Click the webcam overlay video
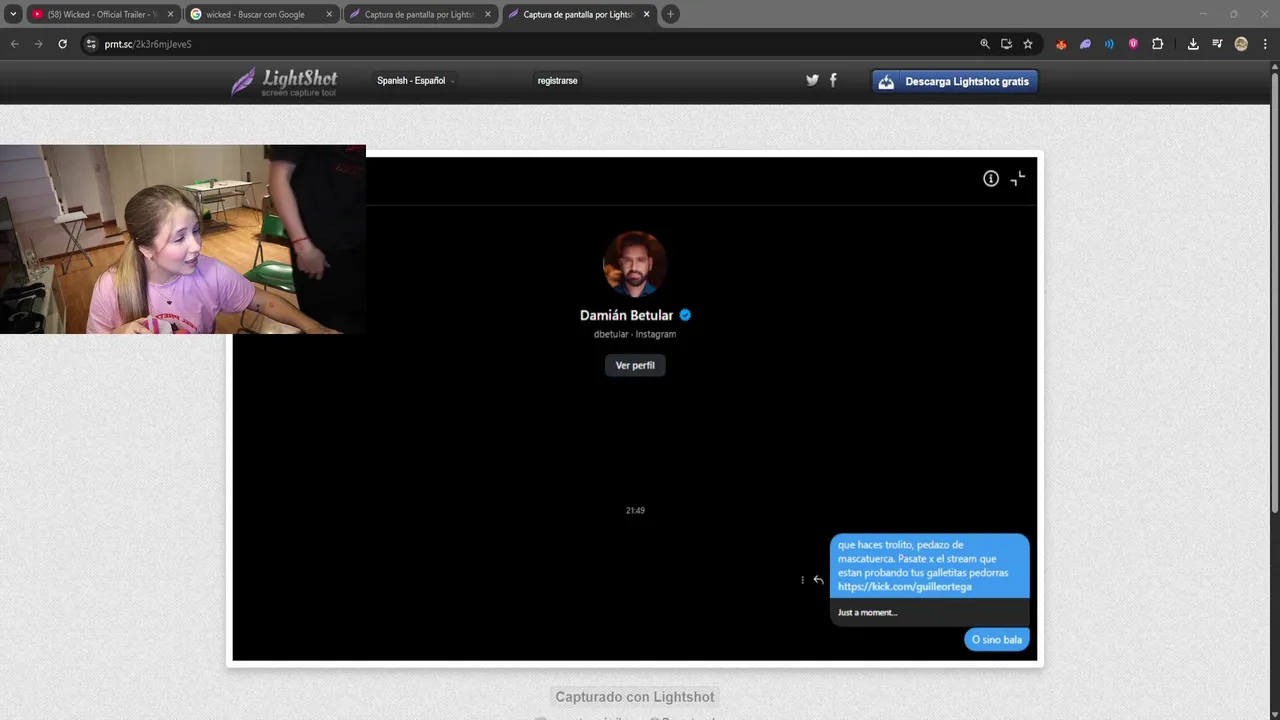Screen dimensions: 1280x720 coord(183,239)
